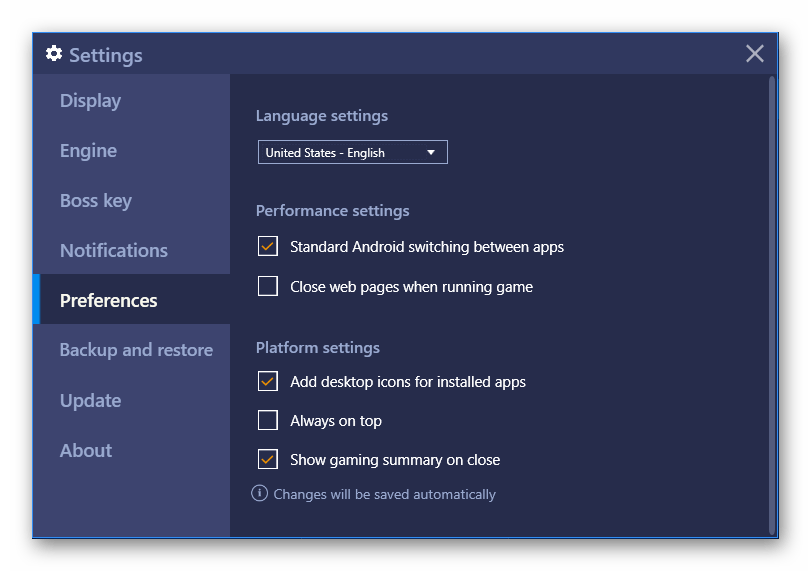Switch to the Update tab
The width and height of the screenshot is (811, 571).
coord(90,401)
